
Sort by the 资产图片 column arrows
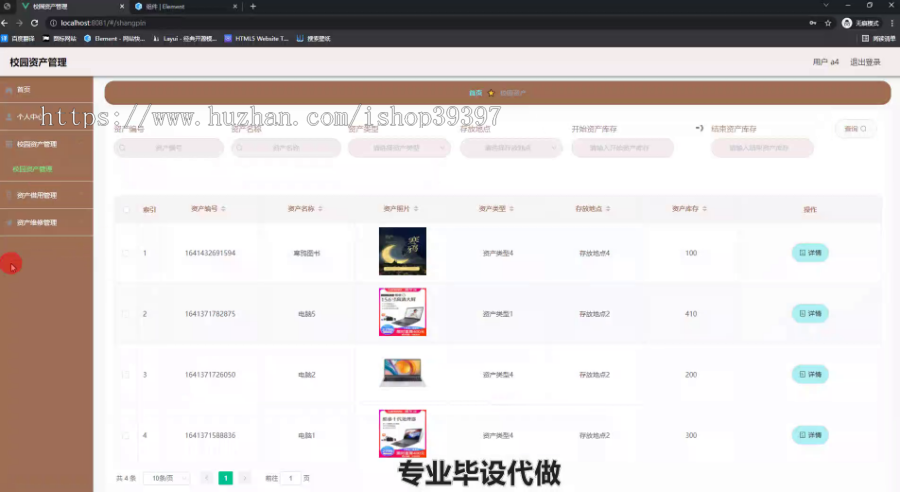click(416, 209)
